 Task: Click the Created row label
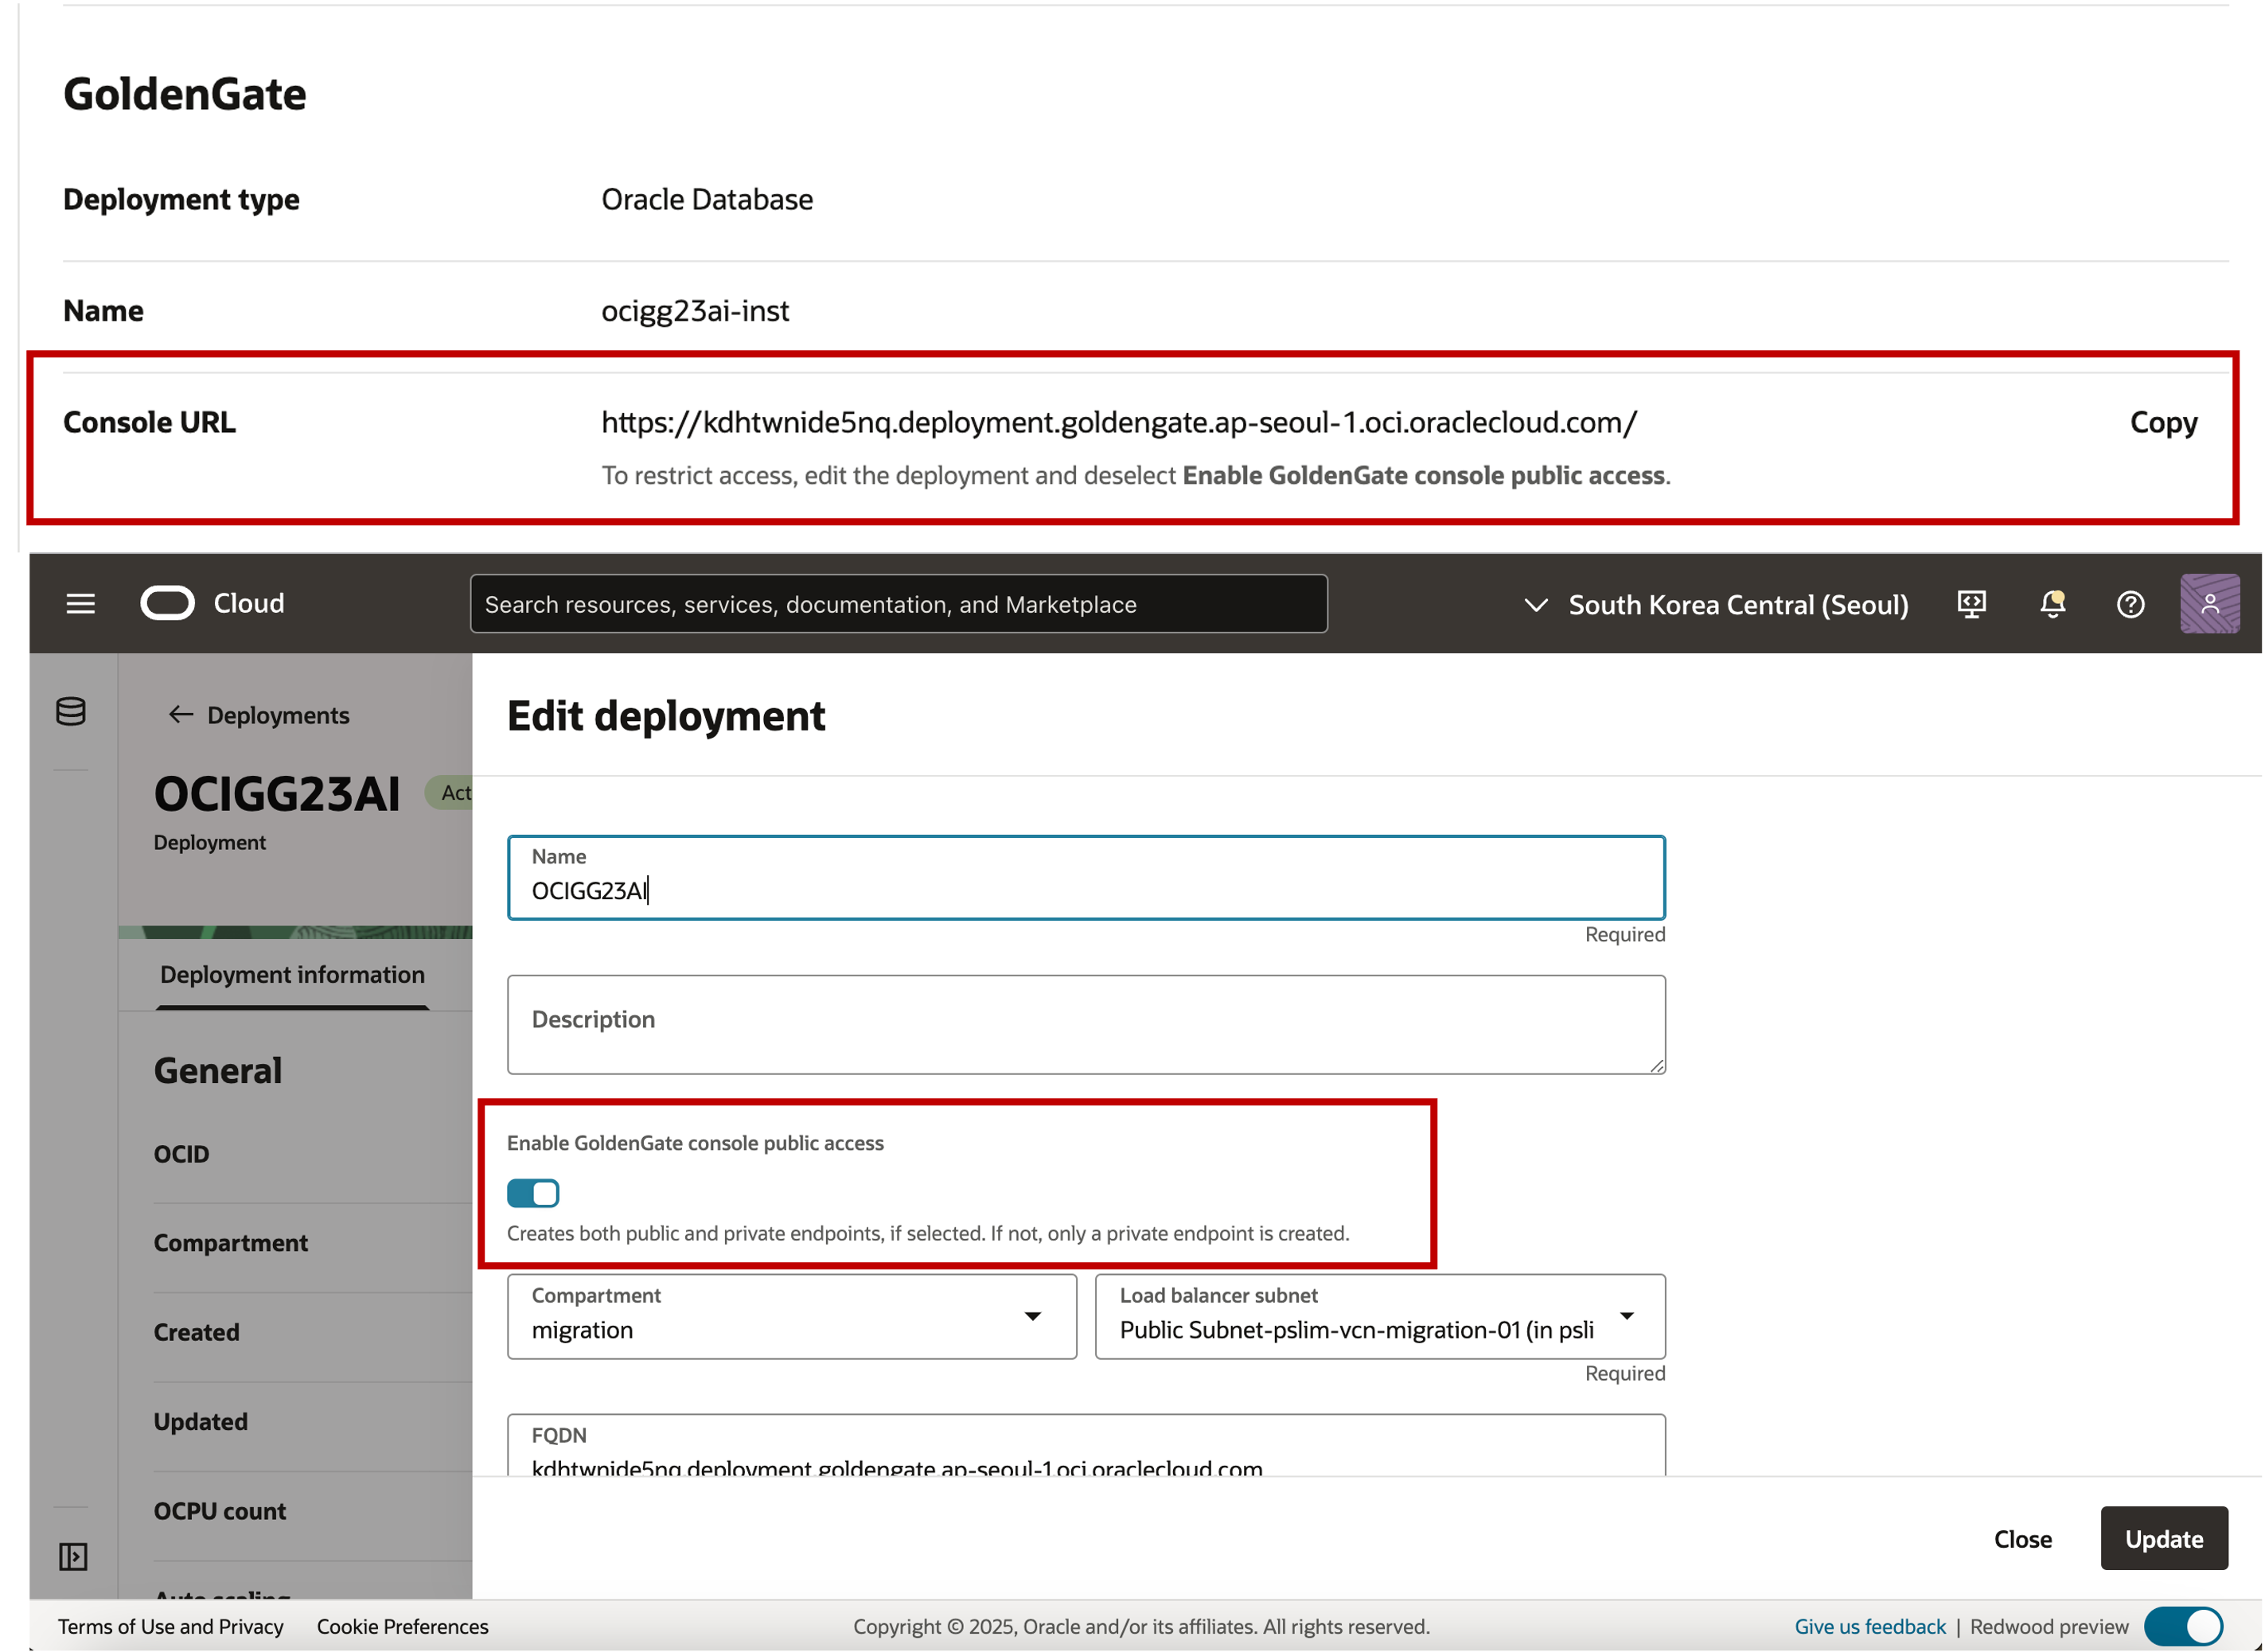click(197, 1332)
